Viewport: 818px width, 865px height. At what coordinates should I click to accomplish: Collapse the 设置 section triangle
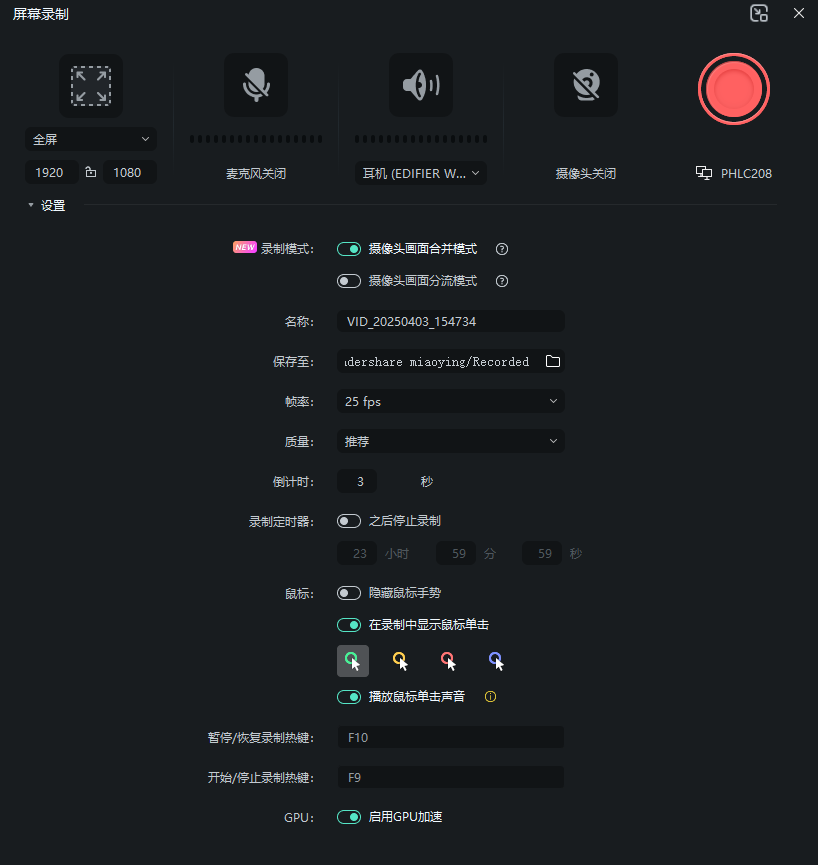(x=31, y=205)
